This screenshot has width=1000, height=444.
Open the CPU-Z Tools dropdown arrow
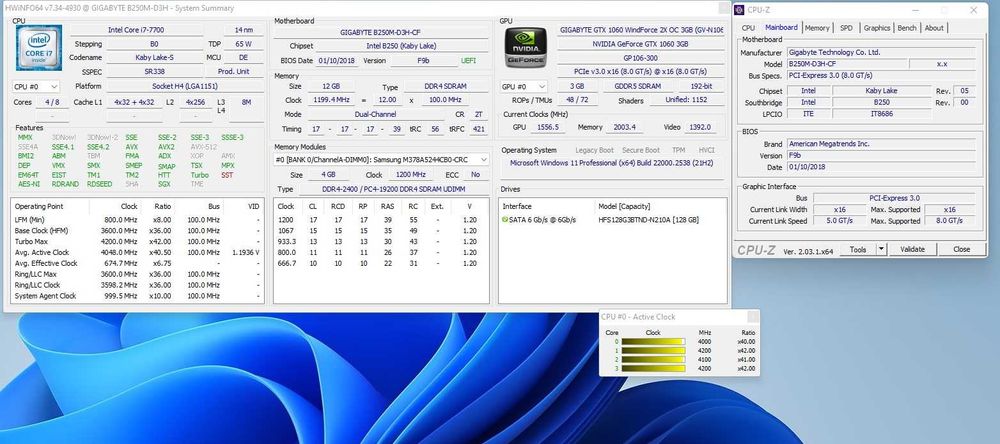pyautogui.click(x=881, y=249)
